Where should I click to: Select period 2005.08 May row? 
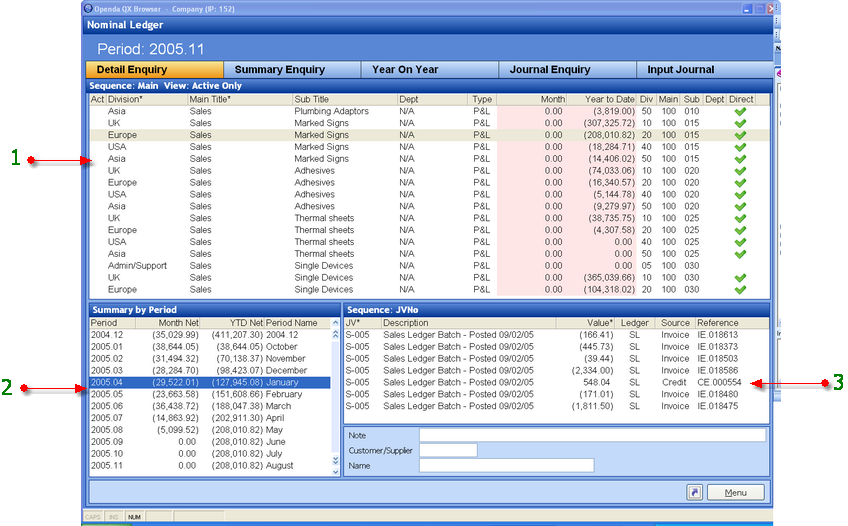point(210,430)
